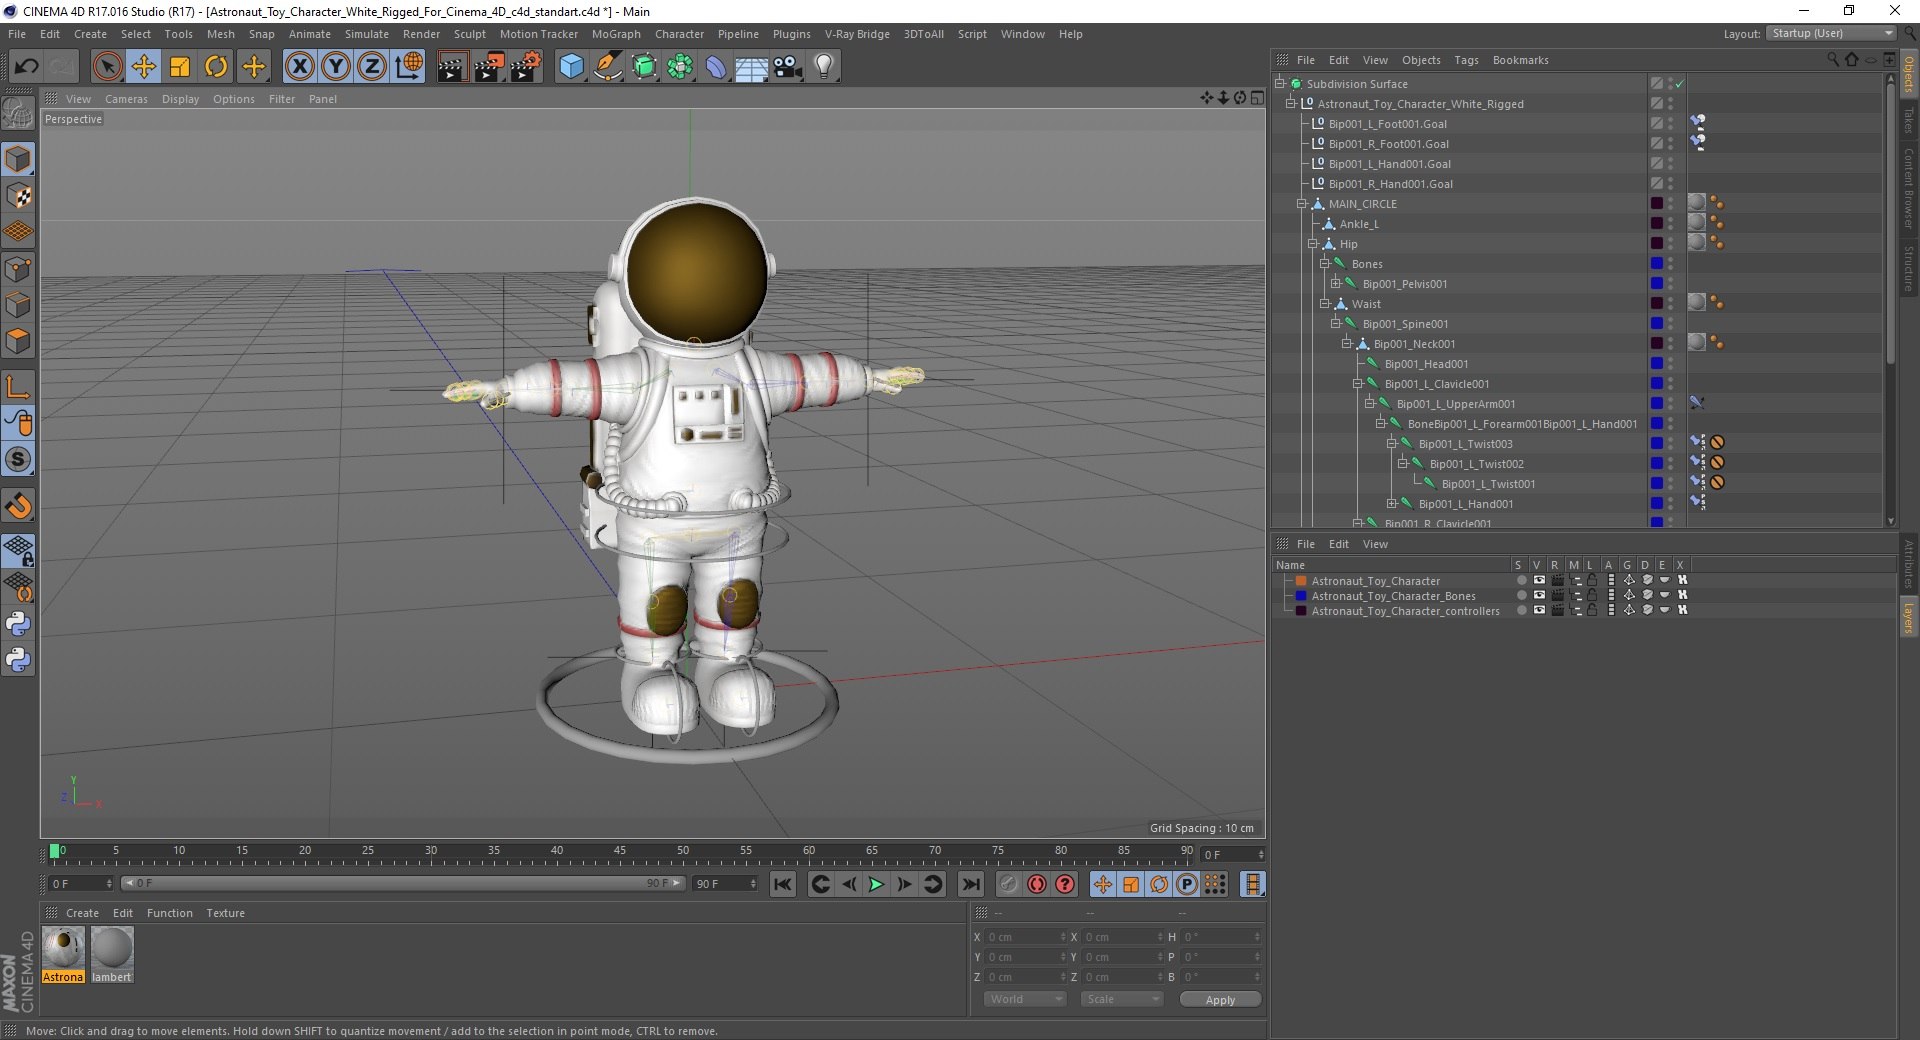Collapse the Subdivision Surface tree item
Screen dimensions: 1920x1040
click(x=1279, y=84)
